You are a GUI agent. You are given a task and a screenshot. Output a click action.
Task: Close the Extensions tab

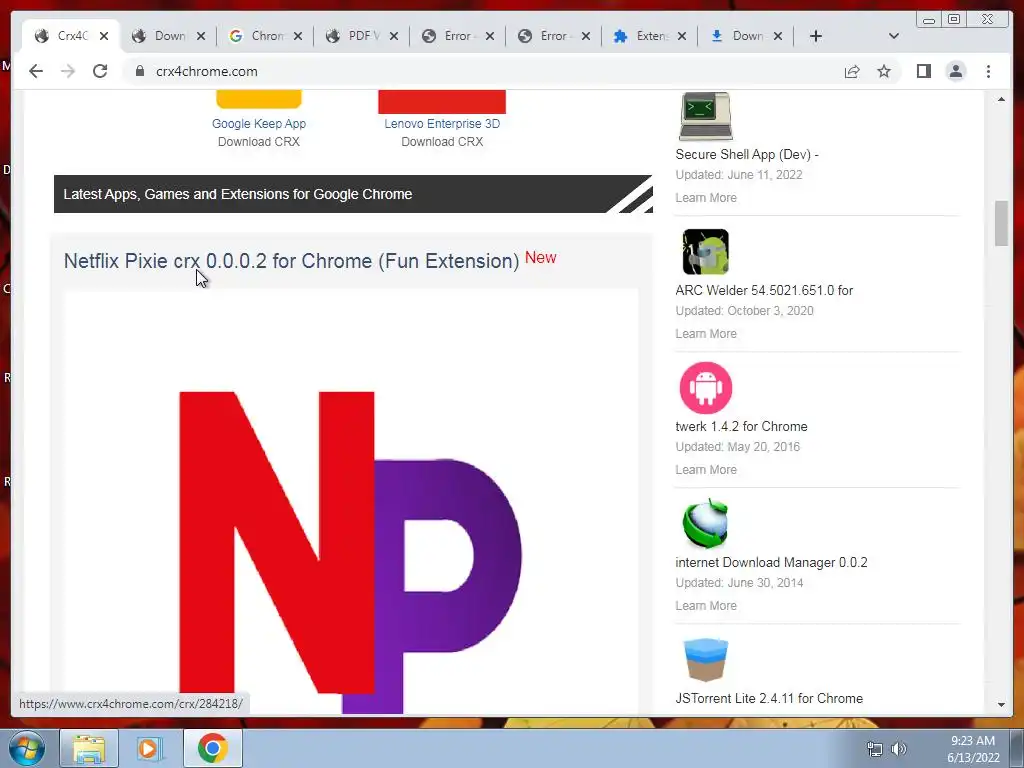pyautogui.click(x=682, y=36)
